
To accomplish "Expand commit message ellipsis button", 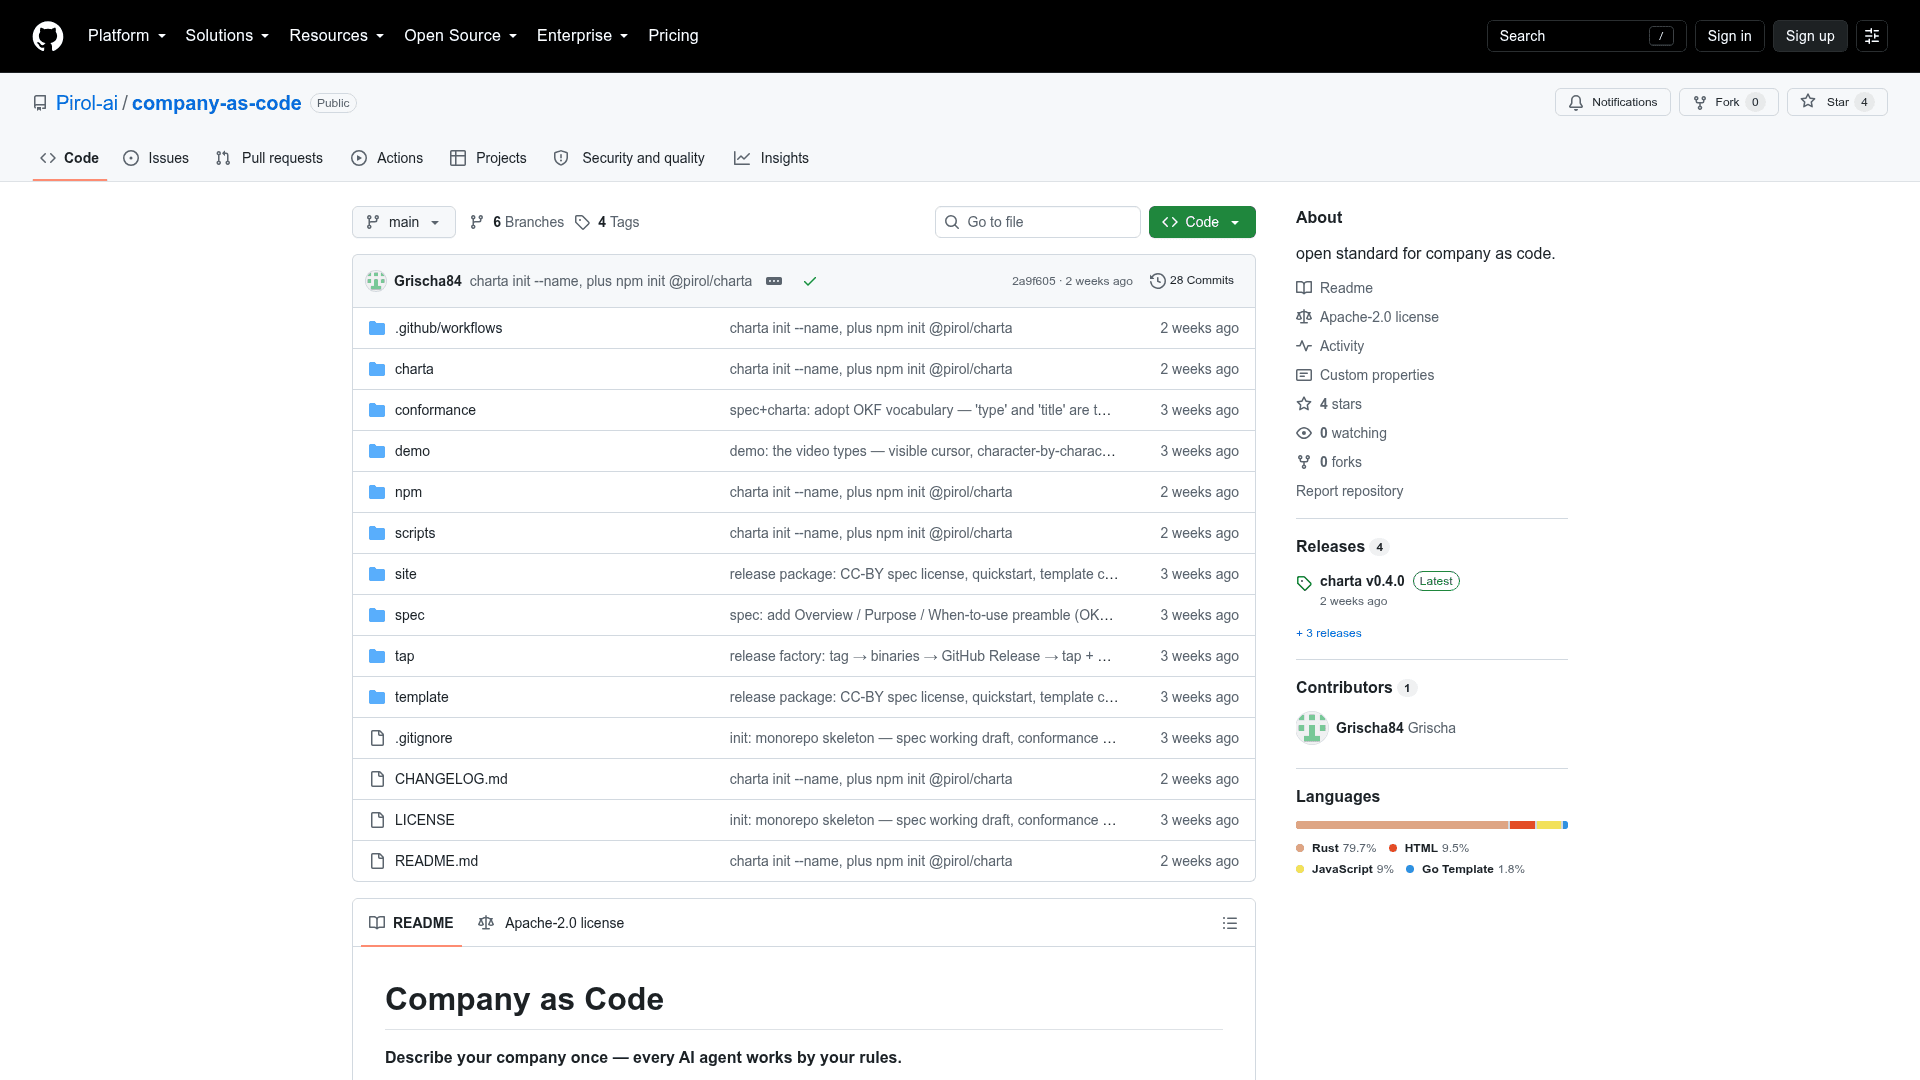I will (x=774, y=281).
